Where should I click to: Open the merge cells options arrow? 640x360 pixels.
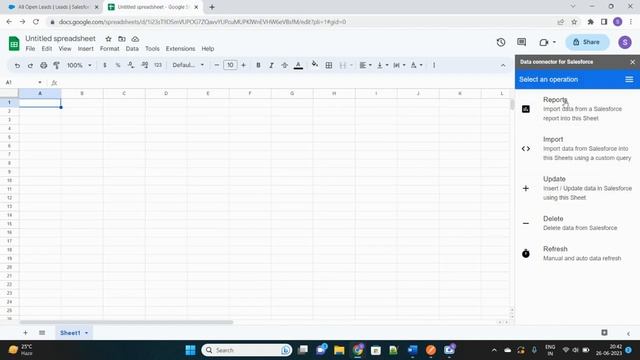point(351,65)
